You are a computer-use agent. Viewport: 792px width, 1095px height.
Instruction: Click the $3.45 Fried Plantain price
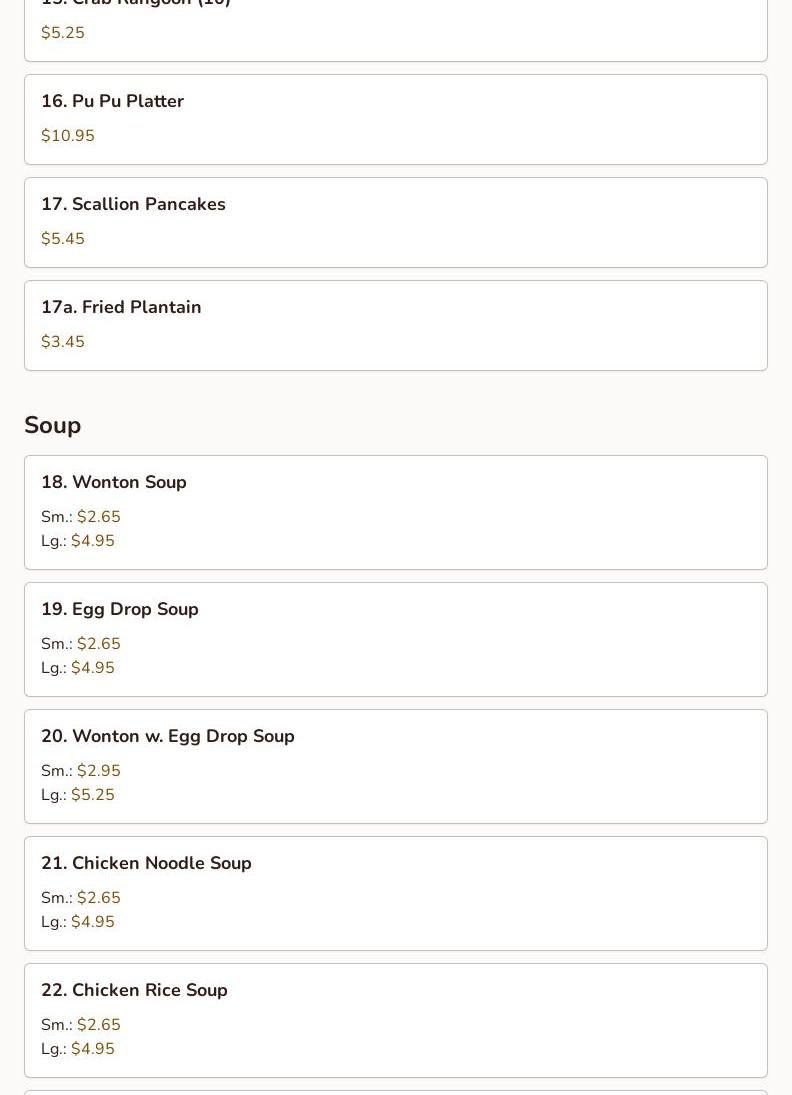pos(63,342)
